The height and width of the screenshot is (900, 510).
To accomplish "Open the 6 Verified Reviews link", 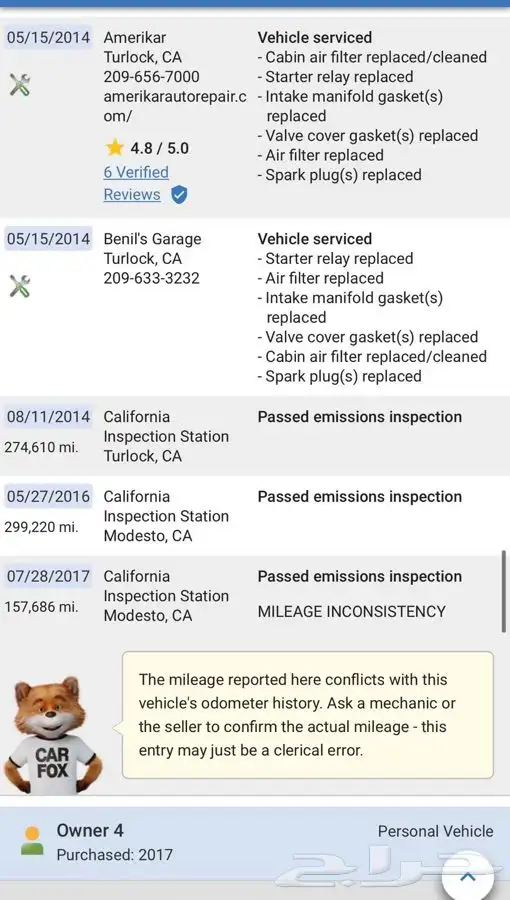I will click(x=136, y=183).
